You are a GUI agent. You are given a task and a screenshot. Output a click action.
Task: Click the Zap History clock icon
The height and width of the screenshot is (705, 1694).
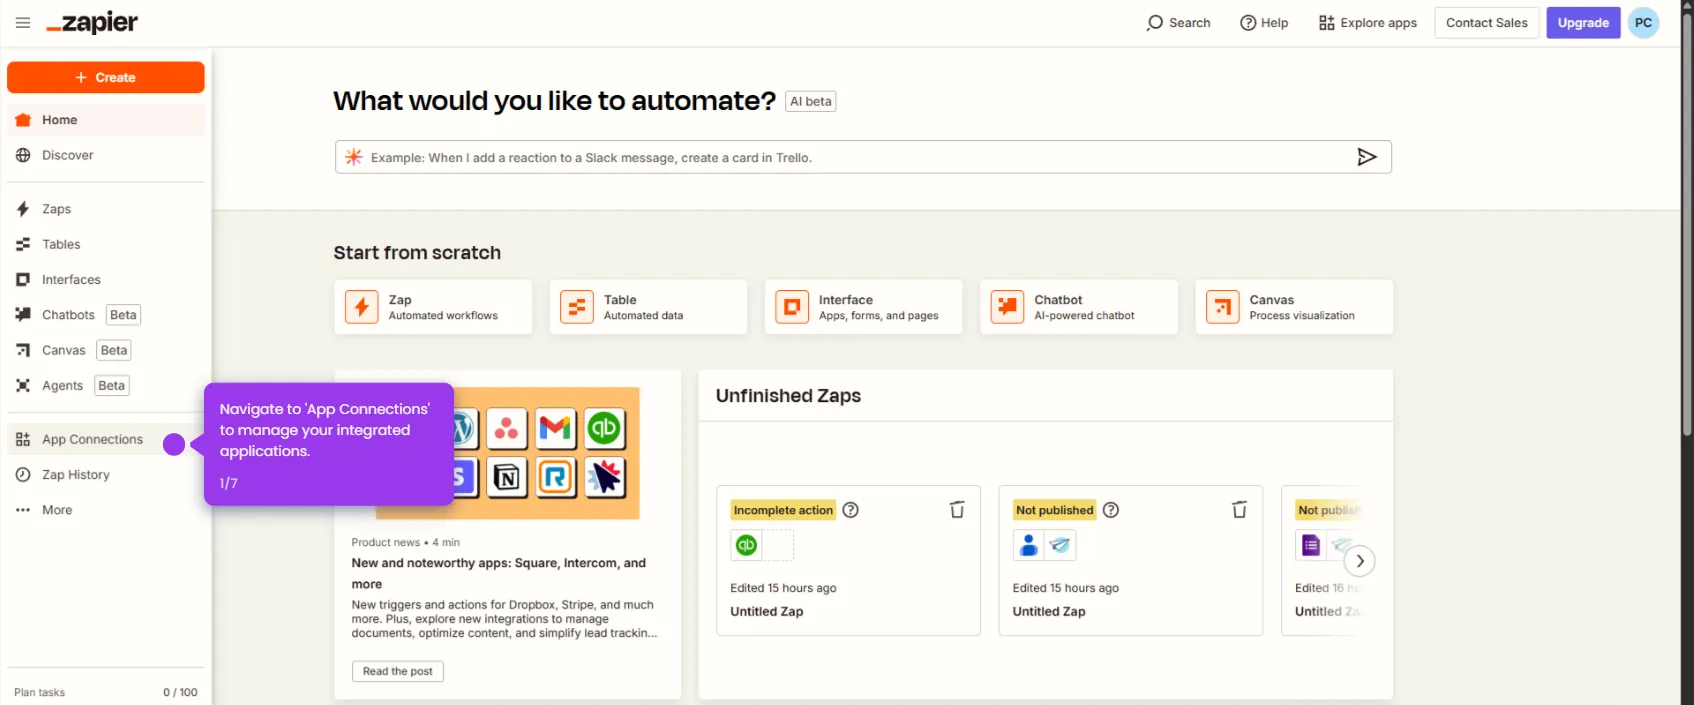(23, 475)
